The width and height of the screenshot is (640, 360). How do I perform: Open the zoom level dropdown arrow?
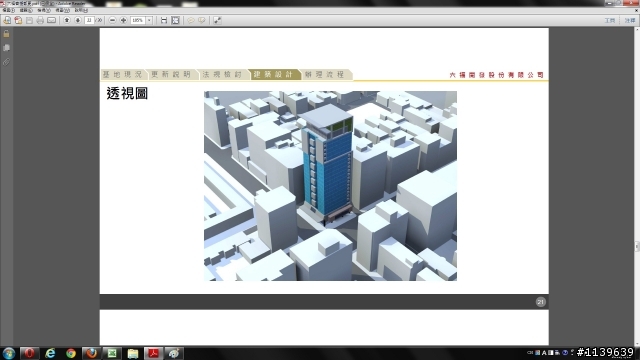point(149,20)
